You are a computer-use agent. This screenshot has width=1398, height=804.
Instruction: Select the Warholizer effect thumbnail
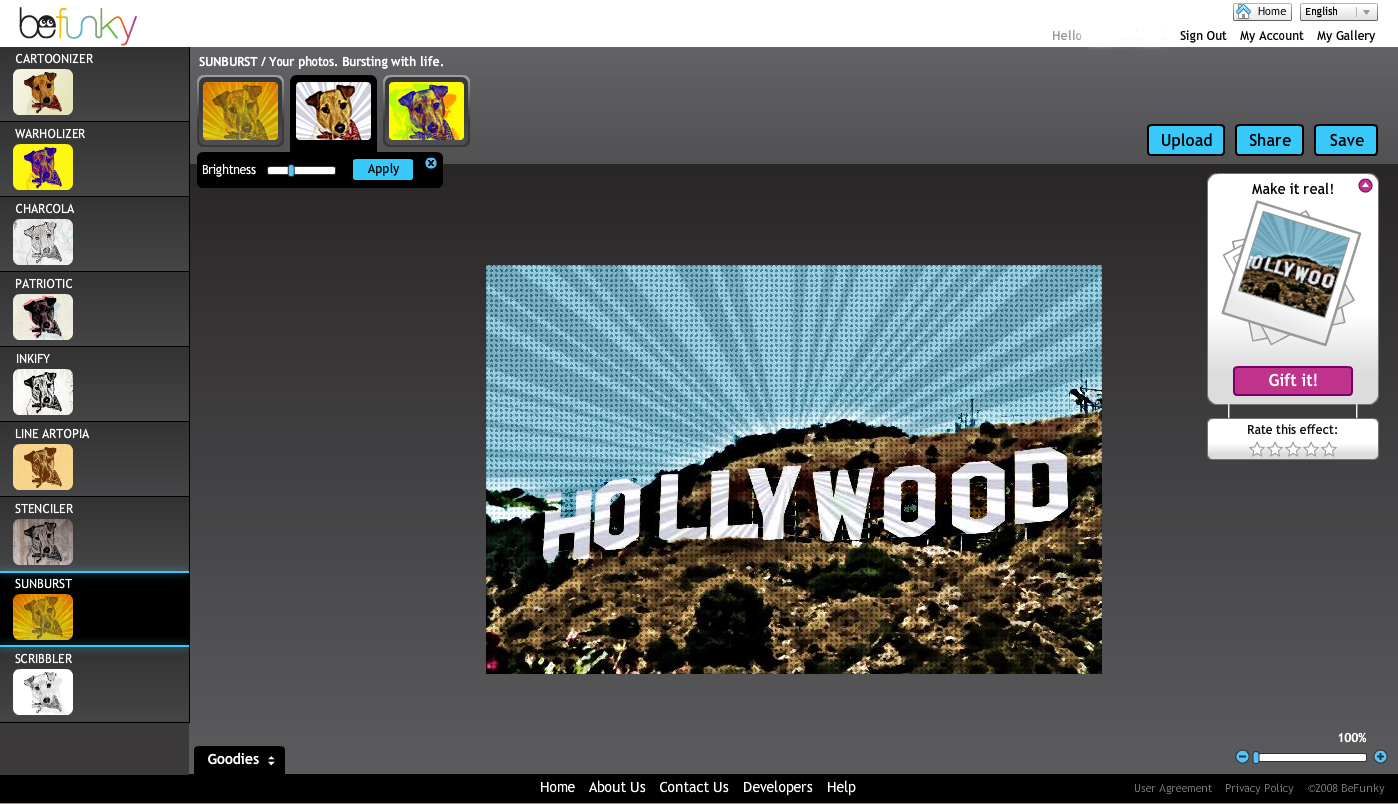click(43, 167)
